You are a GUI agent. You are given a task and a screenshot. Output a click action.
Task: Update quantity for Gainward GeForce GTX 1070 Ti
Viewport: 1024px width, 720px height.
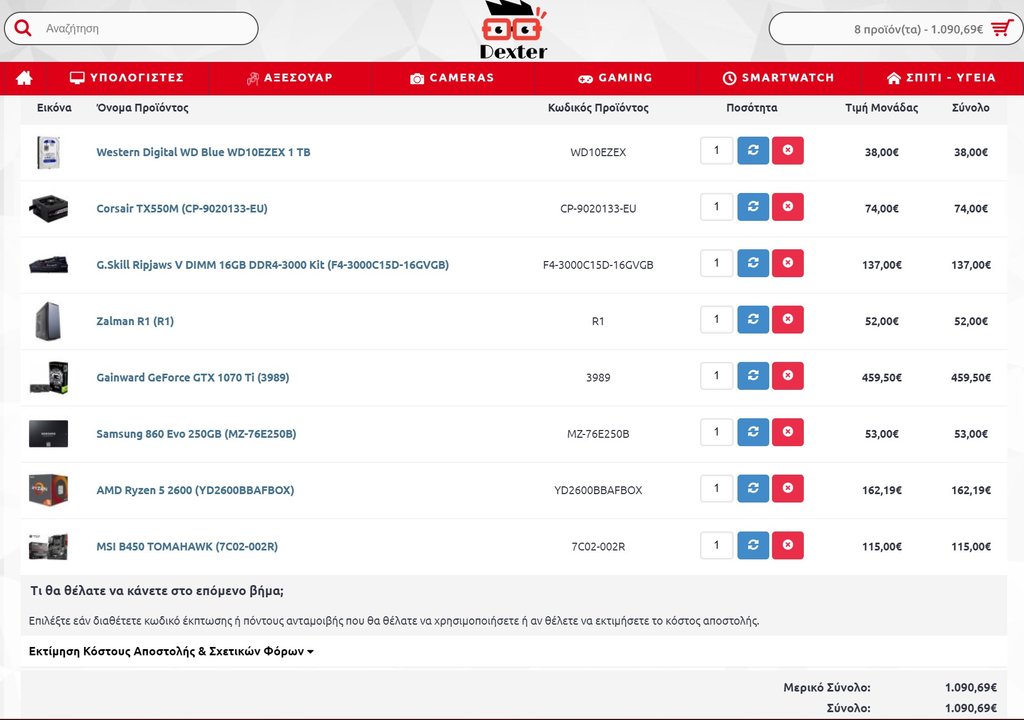(753, 376)
